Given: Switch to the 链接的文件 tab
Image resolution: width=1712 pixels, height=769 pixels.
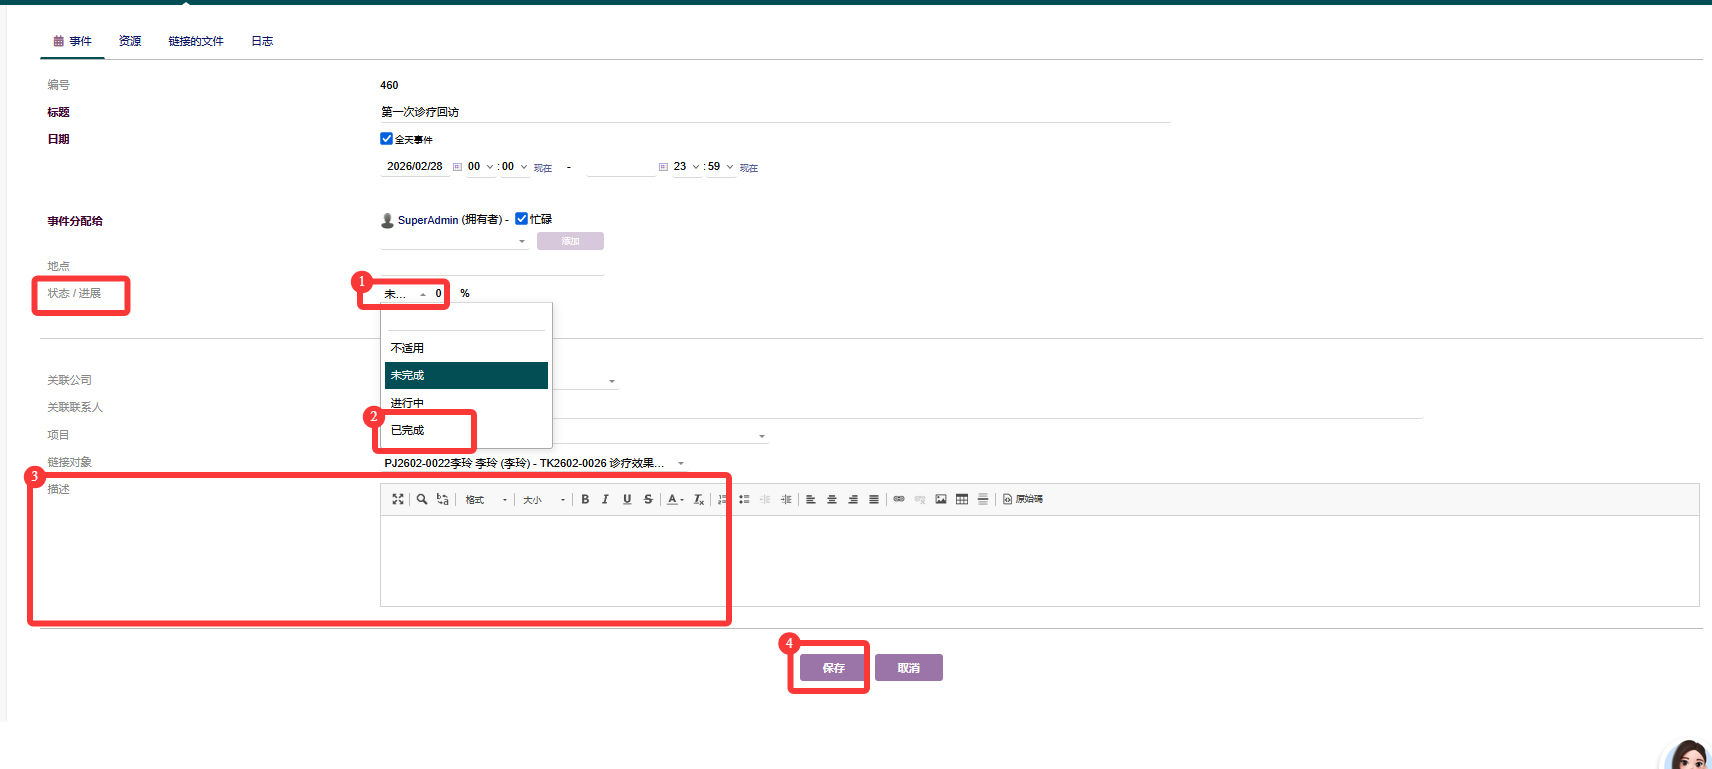Looking at the screenshot, I should click(x=196, y=41).
